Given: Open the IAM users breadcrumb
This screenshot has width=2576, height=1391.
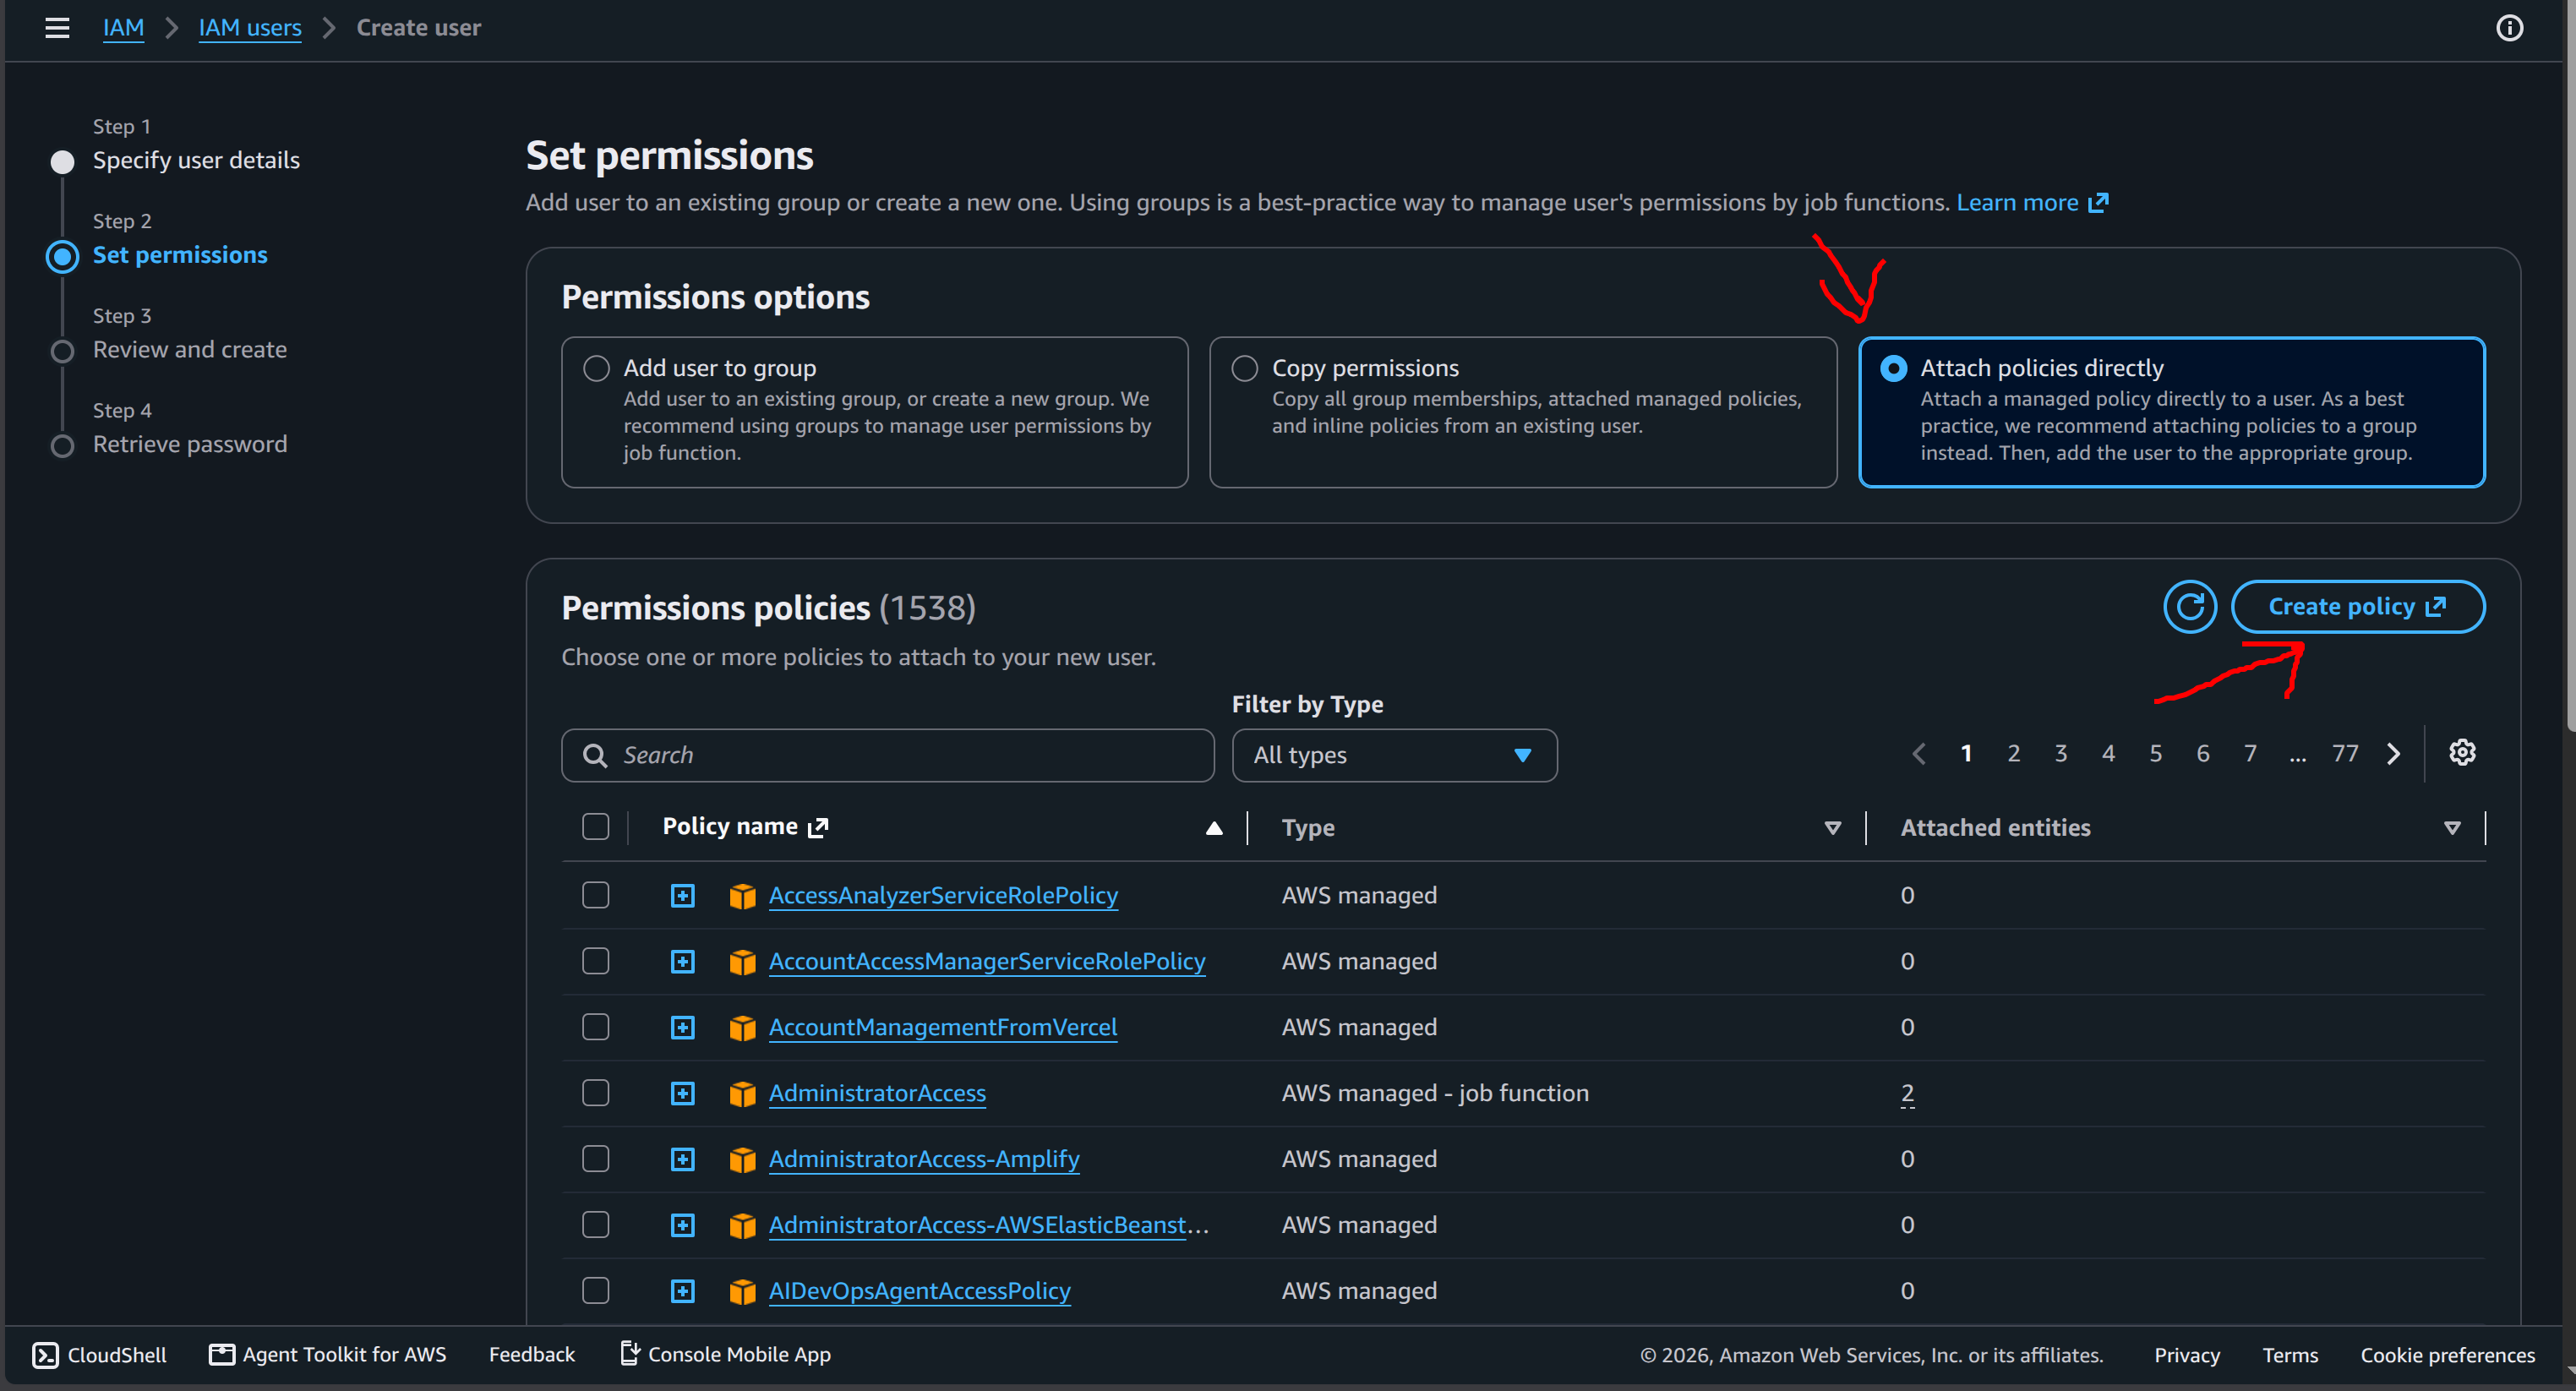Looking at the screenshot, I should coord(250,28).
